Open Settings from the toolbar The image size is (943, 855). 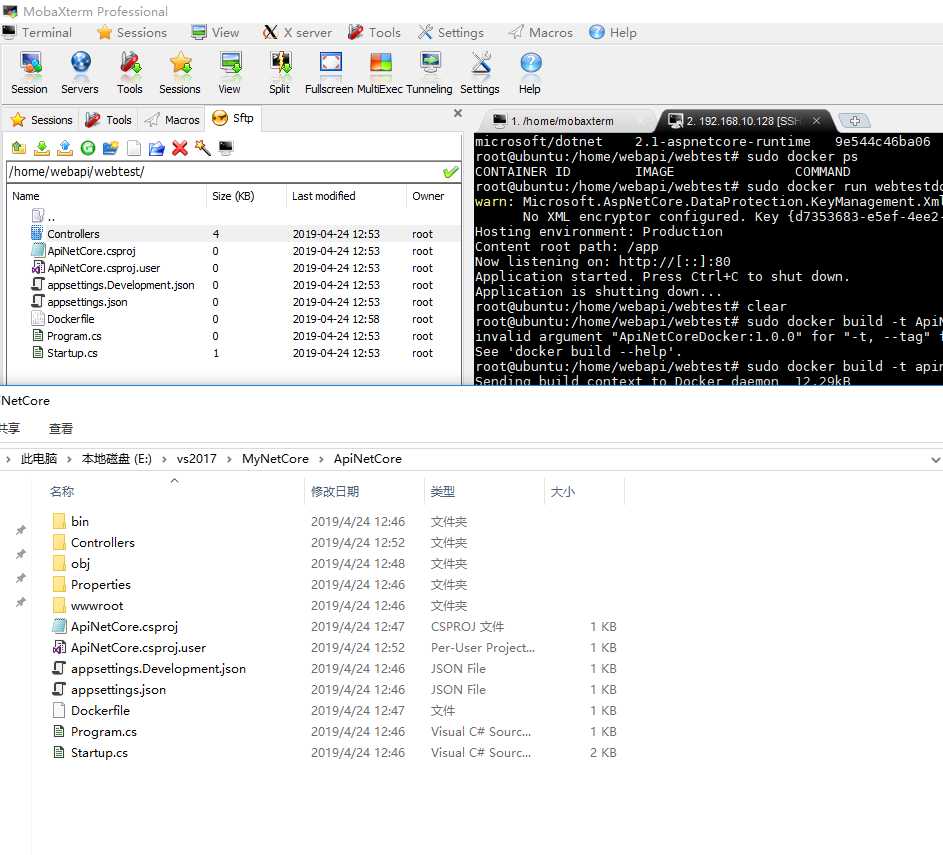(480, 73)
